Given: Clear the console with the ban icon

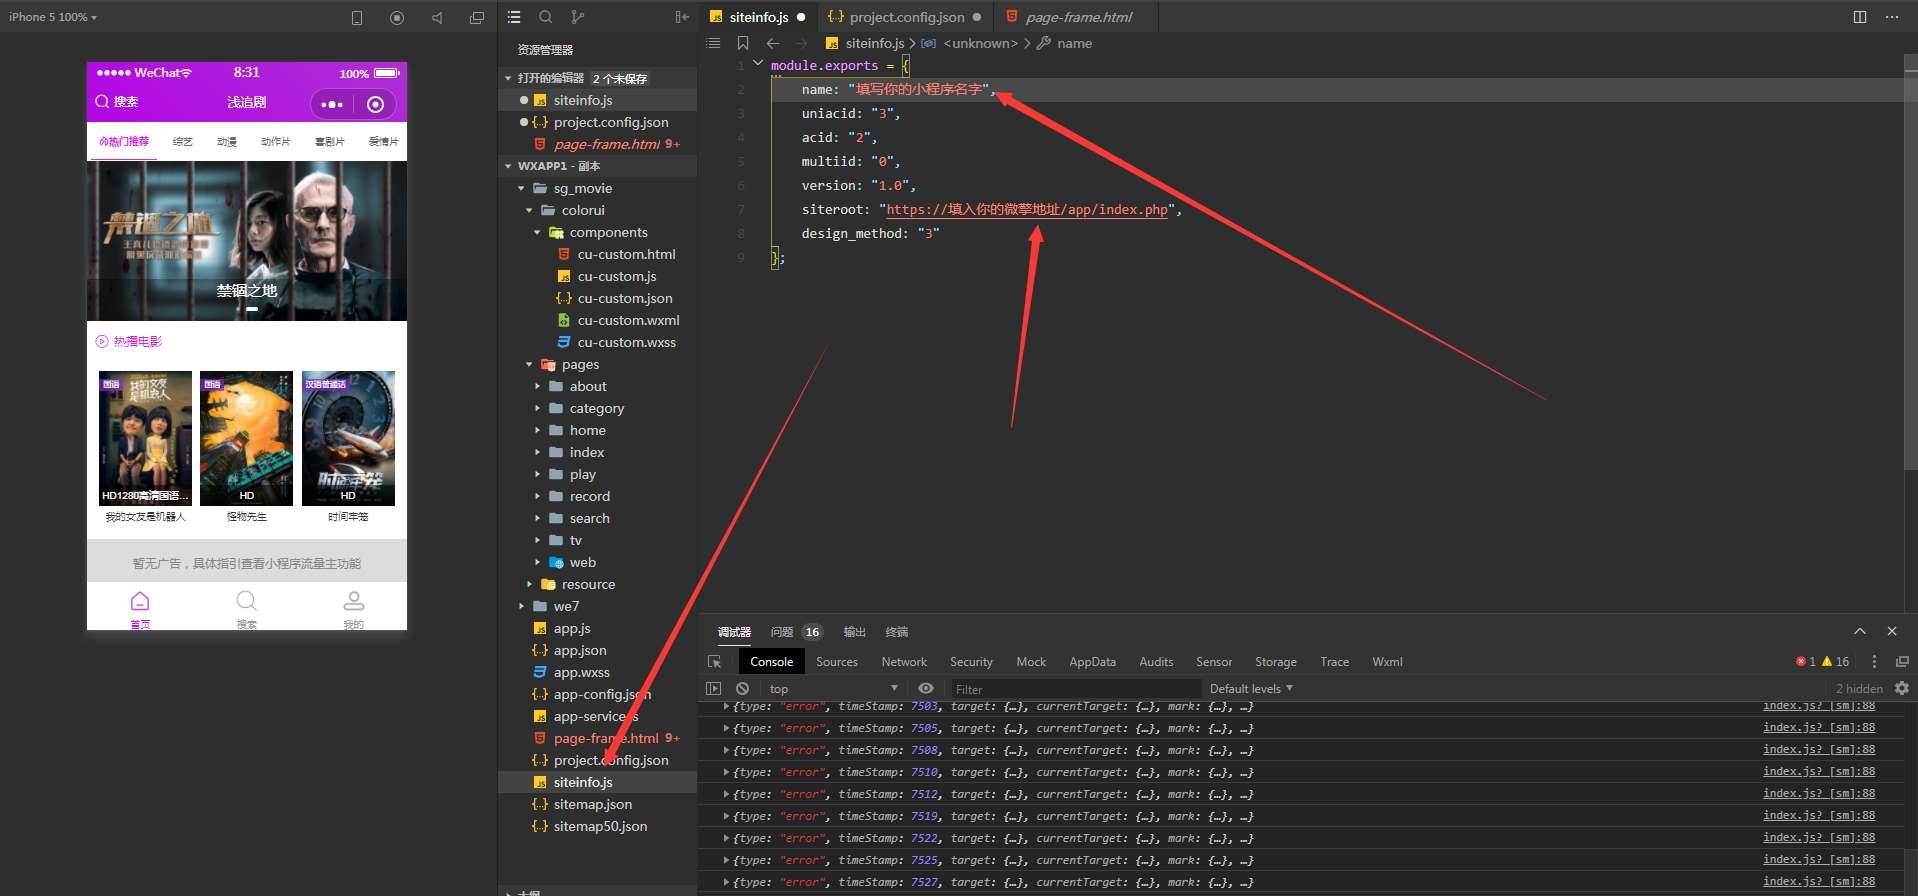Looking at the screenshot, I should (742, 688).
